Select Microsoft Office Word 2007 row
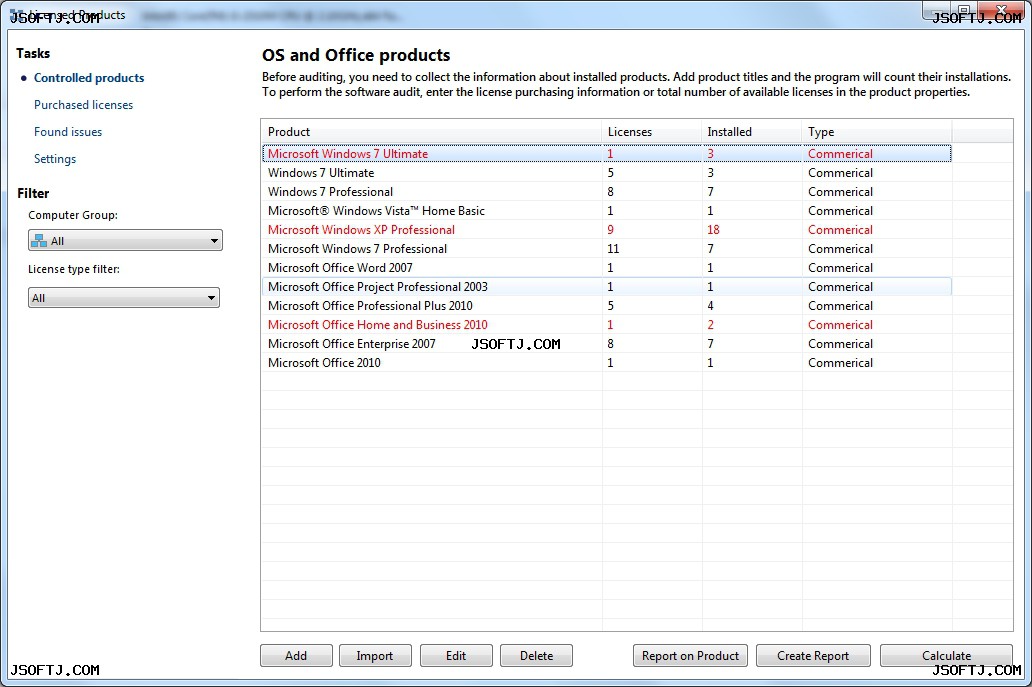Image resolution: width=1032 pixels, height=687 pixels. pos(607,268)
